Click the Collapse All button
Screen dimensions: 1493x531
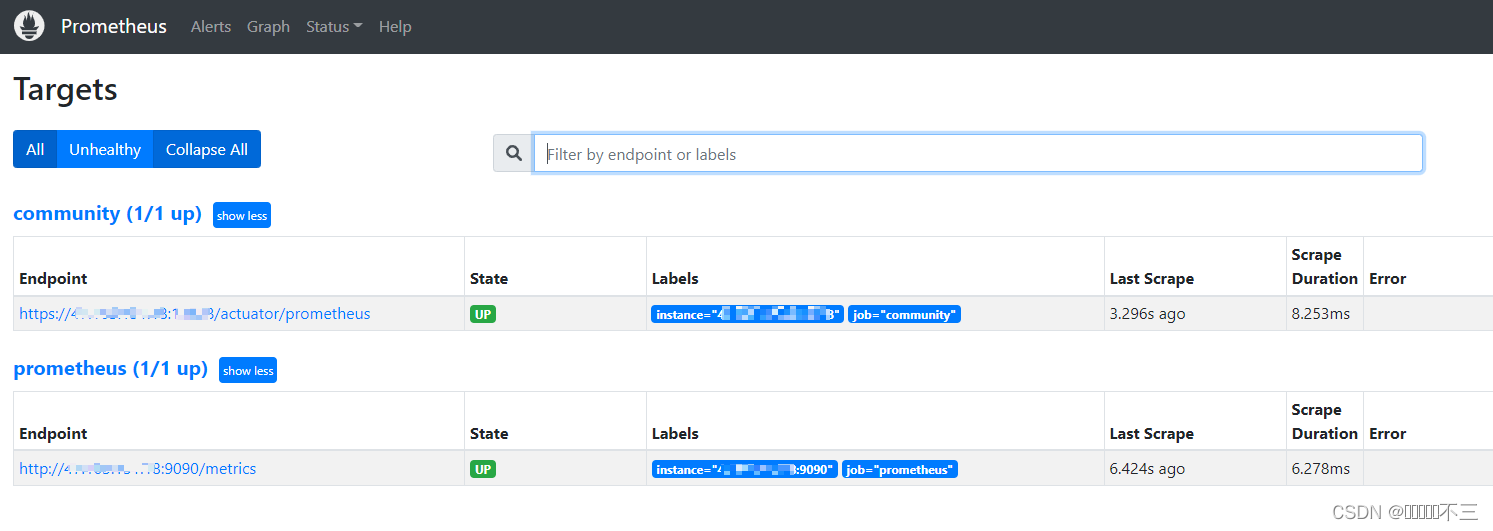207,149
